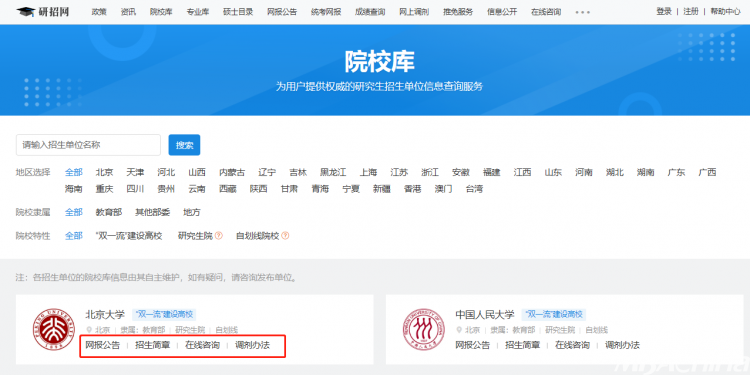This screenshot has width=750, height=375.
Task: Open 帮助中心 at top right
Action: point(725,11)
